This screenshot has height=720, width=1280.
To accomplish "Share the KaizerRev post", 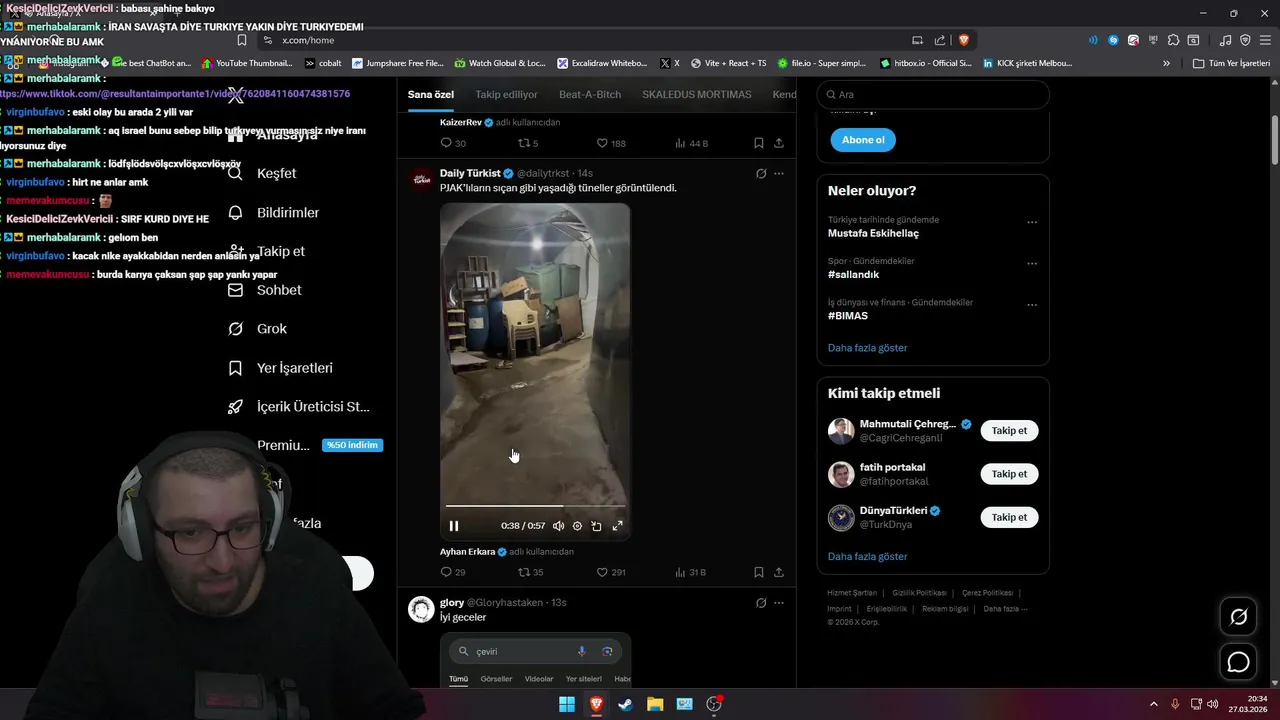I will pyautogui.click(x=779, y=143).
